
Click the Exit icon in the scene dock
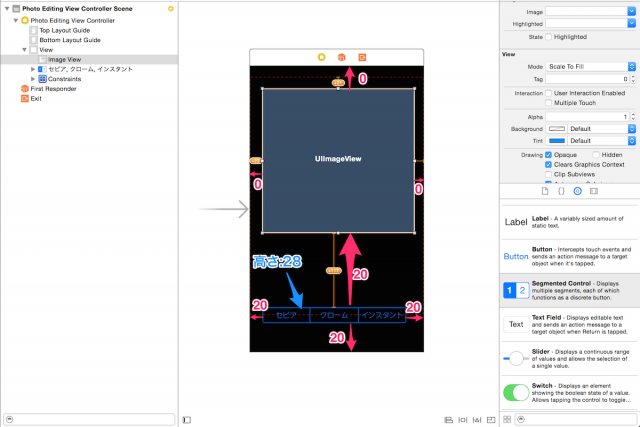point(362,57)
